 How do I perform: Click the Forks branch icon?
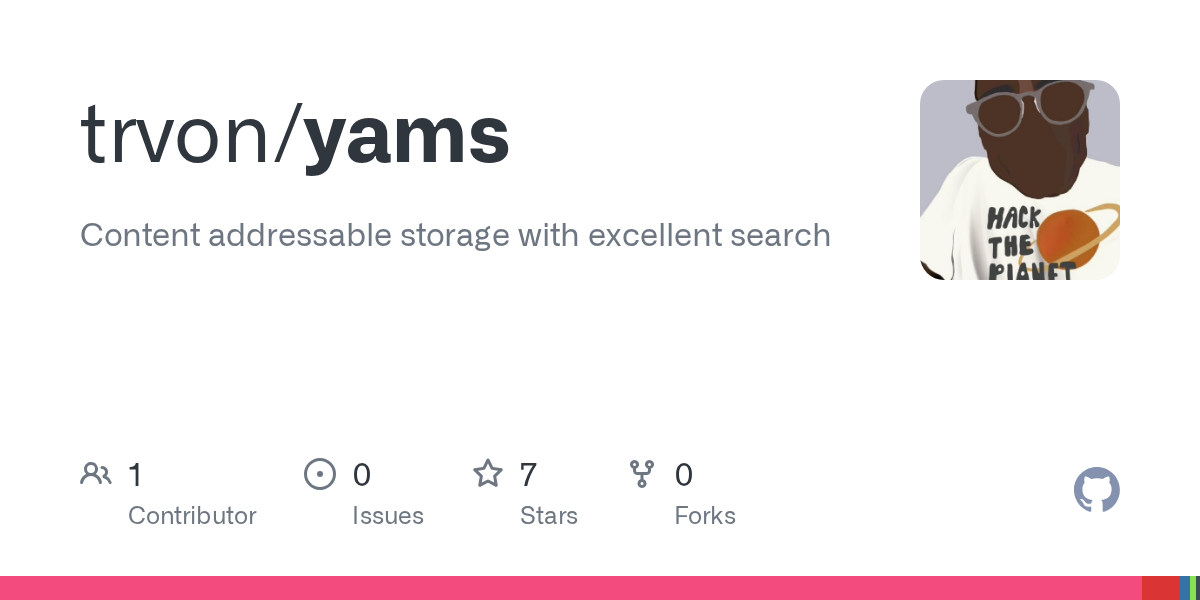(642, 474)
